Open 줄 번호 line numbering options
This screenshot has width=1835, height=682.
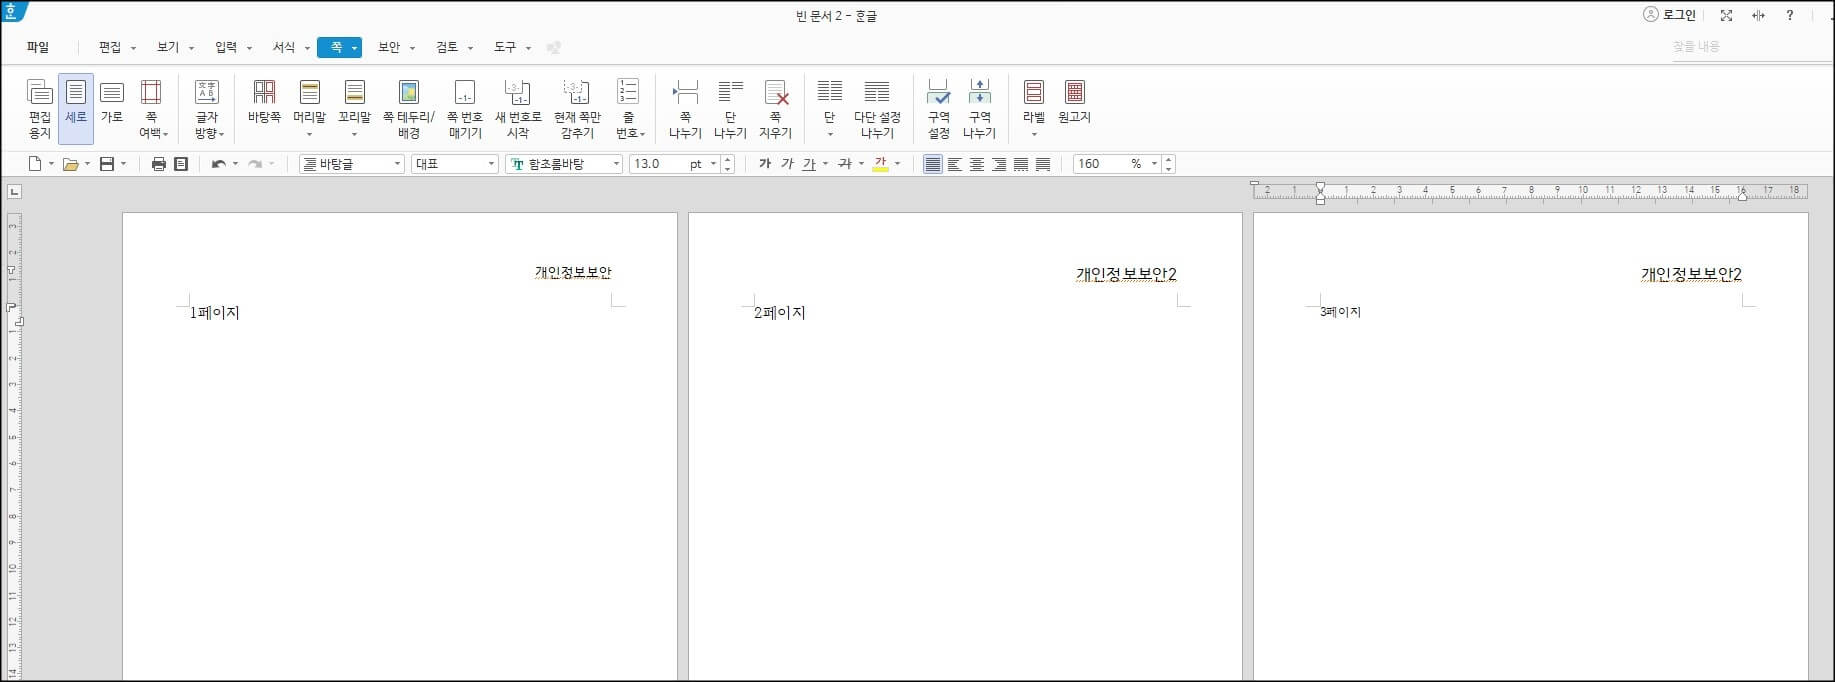629,109
